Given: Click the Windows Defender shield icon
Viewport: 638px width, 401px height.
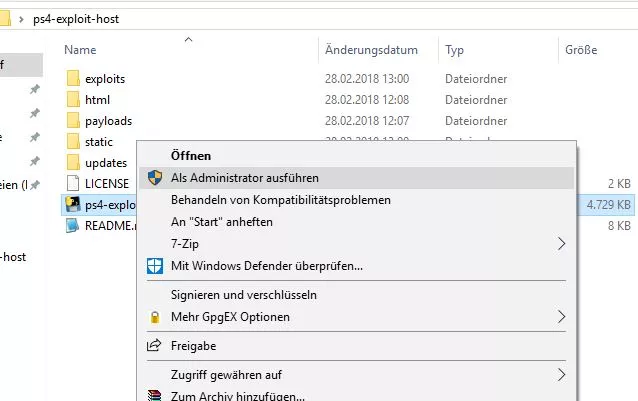Looking at the screenshot, I should click(x=155, y=266).
